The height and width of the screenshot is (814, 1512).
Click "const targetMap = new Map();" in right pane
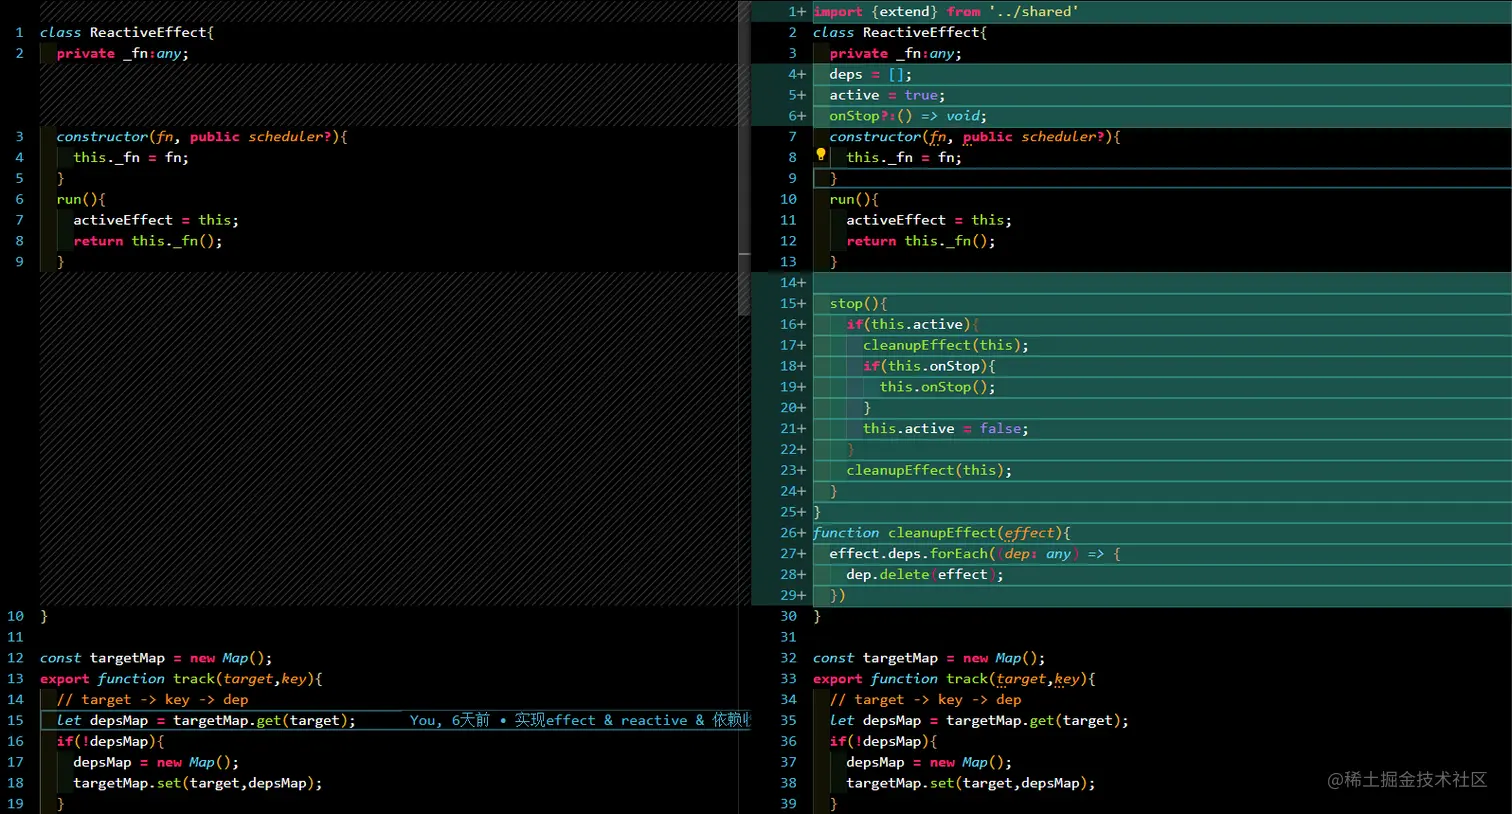(929, 658)
